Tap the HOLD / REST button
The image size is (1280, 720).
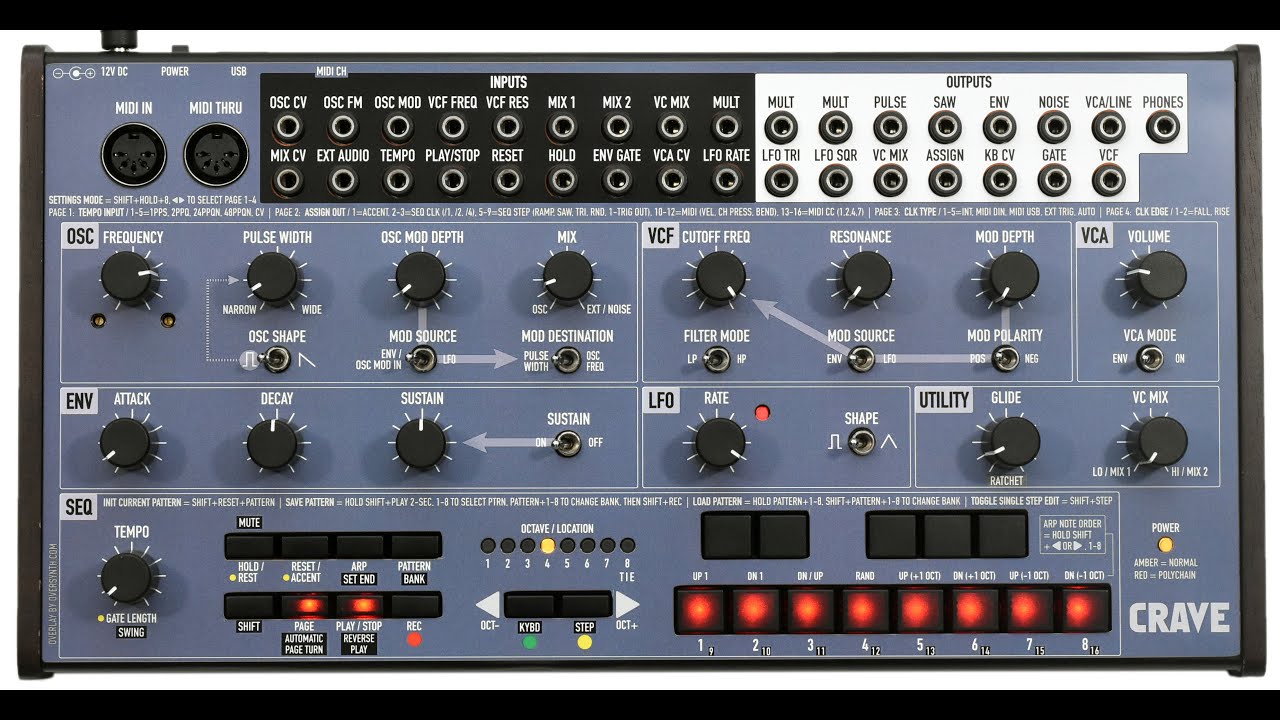pyautogui.click(x=251, y=545)
